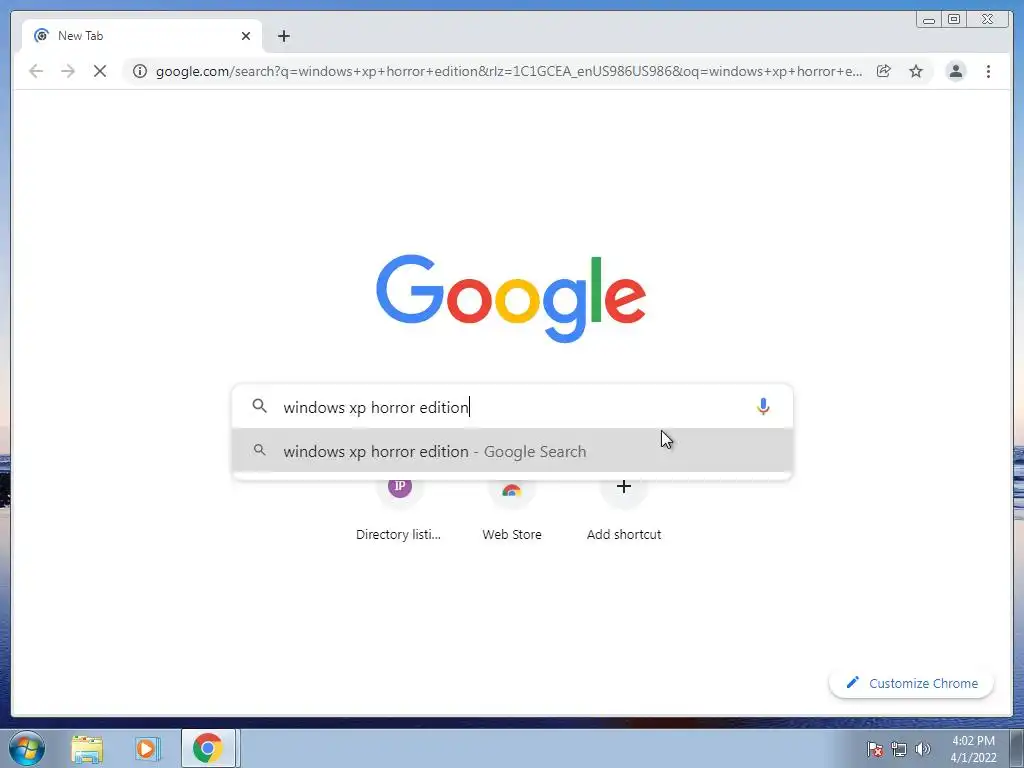This screenshot has height=768, width=1024.
Task: Close the Chrome window
Action: [x=989, y=20]
